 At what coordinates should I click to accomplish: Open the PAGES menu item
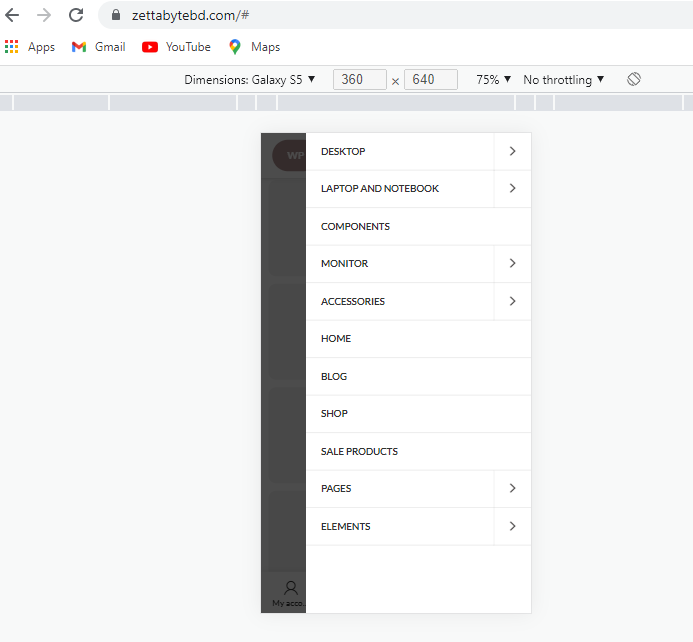point(400,489)
